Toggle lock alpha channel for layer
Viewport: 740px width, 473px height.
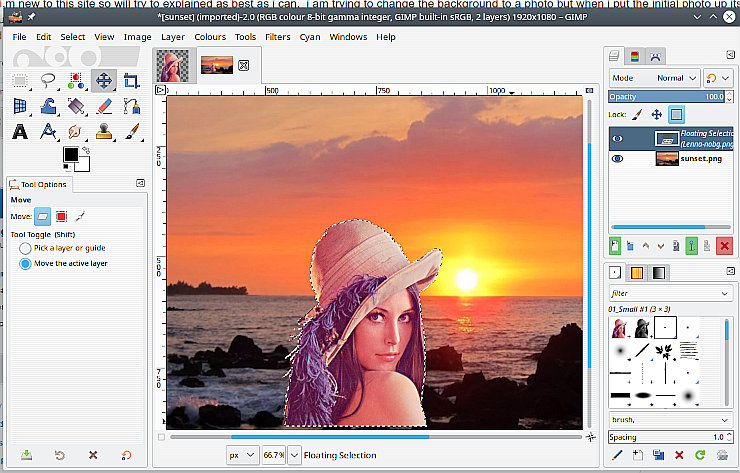[677, 115]
